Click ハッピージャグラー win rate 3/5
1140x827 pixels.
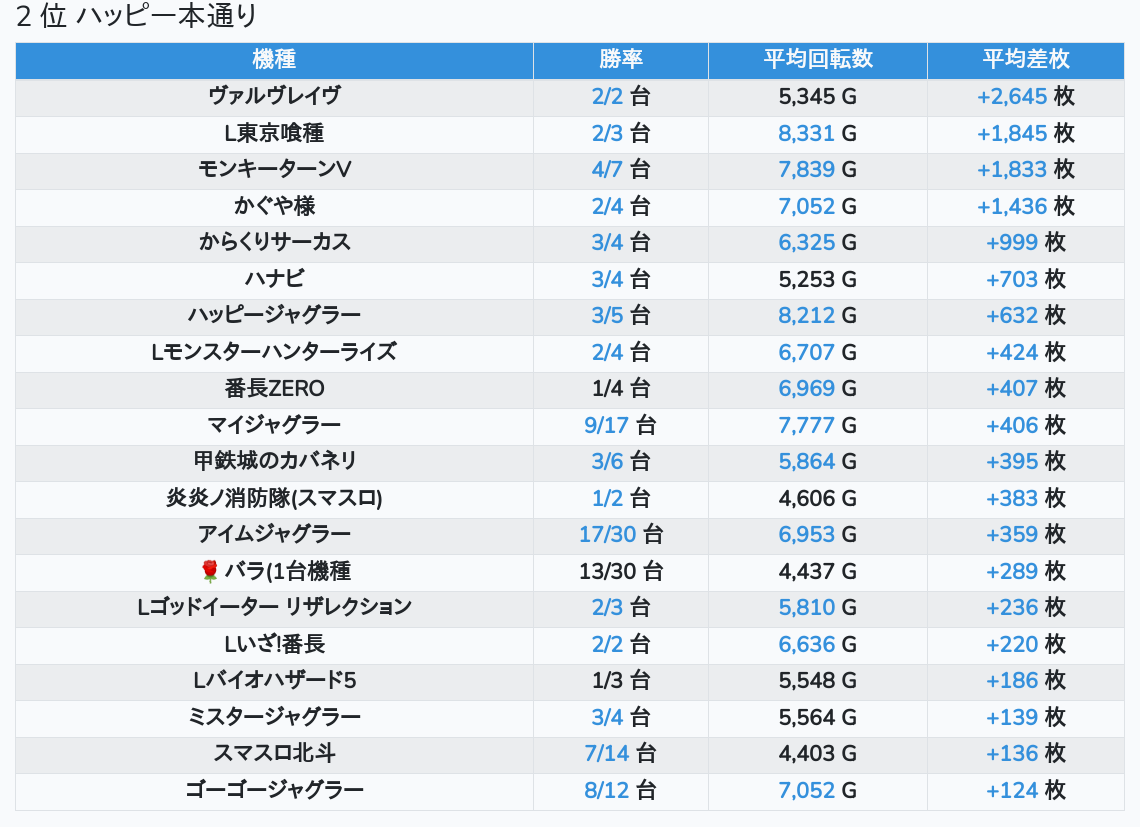[x=607, y=315]
